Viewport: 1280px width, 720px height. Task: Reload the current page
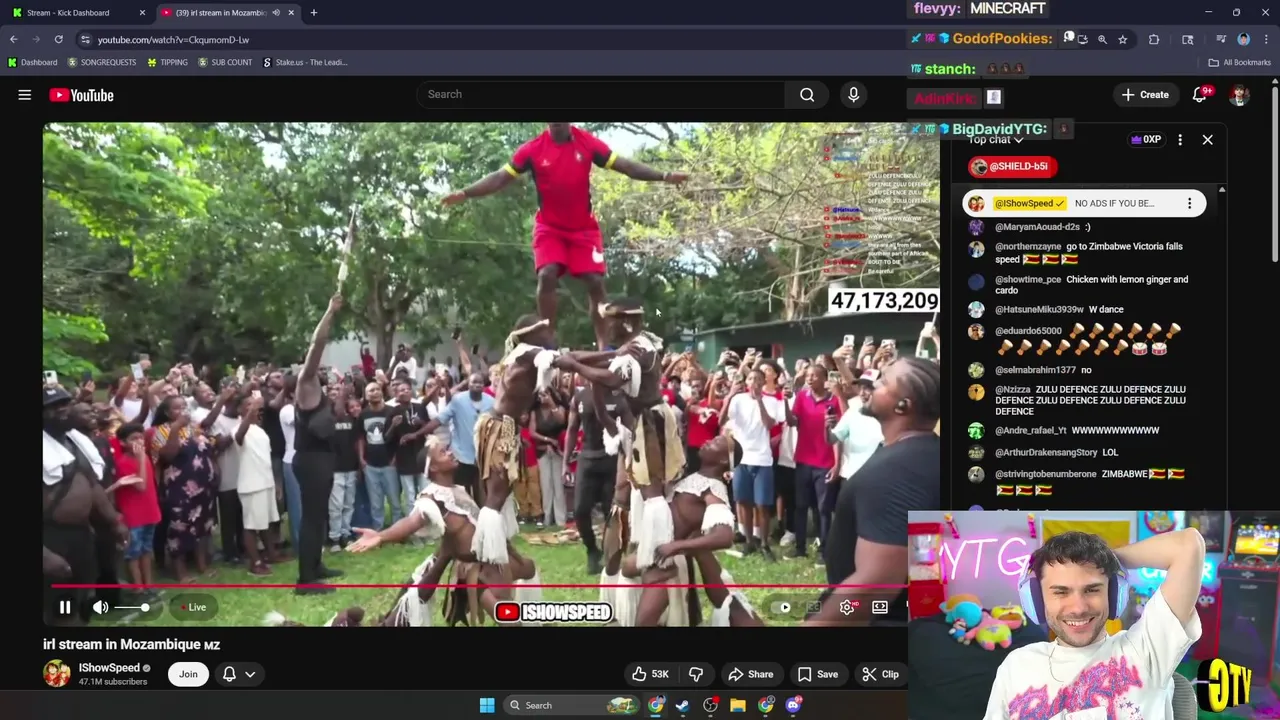click(x=59, y=39)
